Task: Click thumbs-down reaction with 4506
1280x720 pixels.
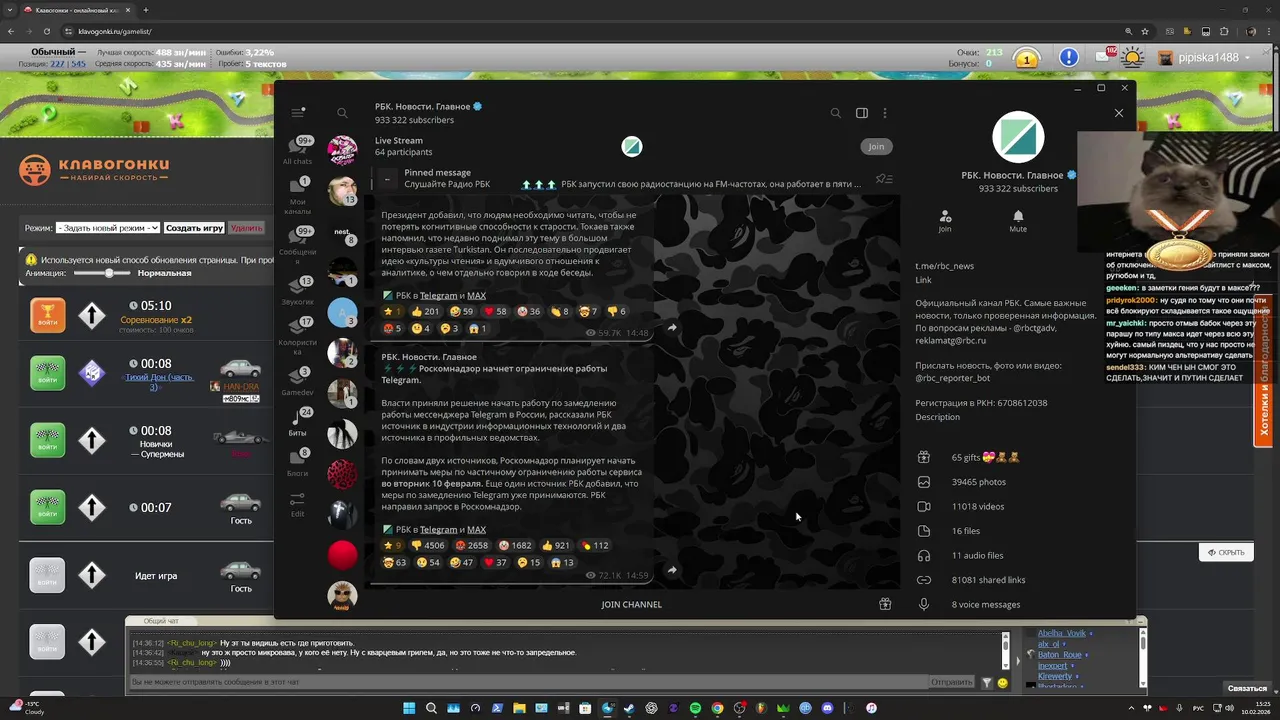Action: 427,545
